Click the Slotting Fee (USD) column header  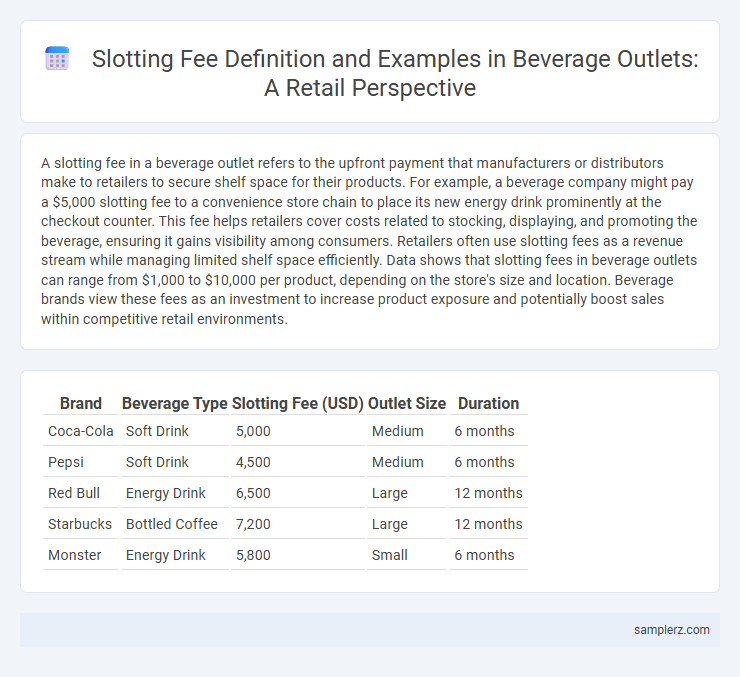click(298, 403)
